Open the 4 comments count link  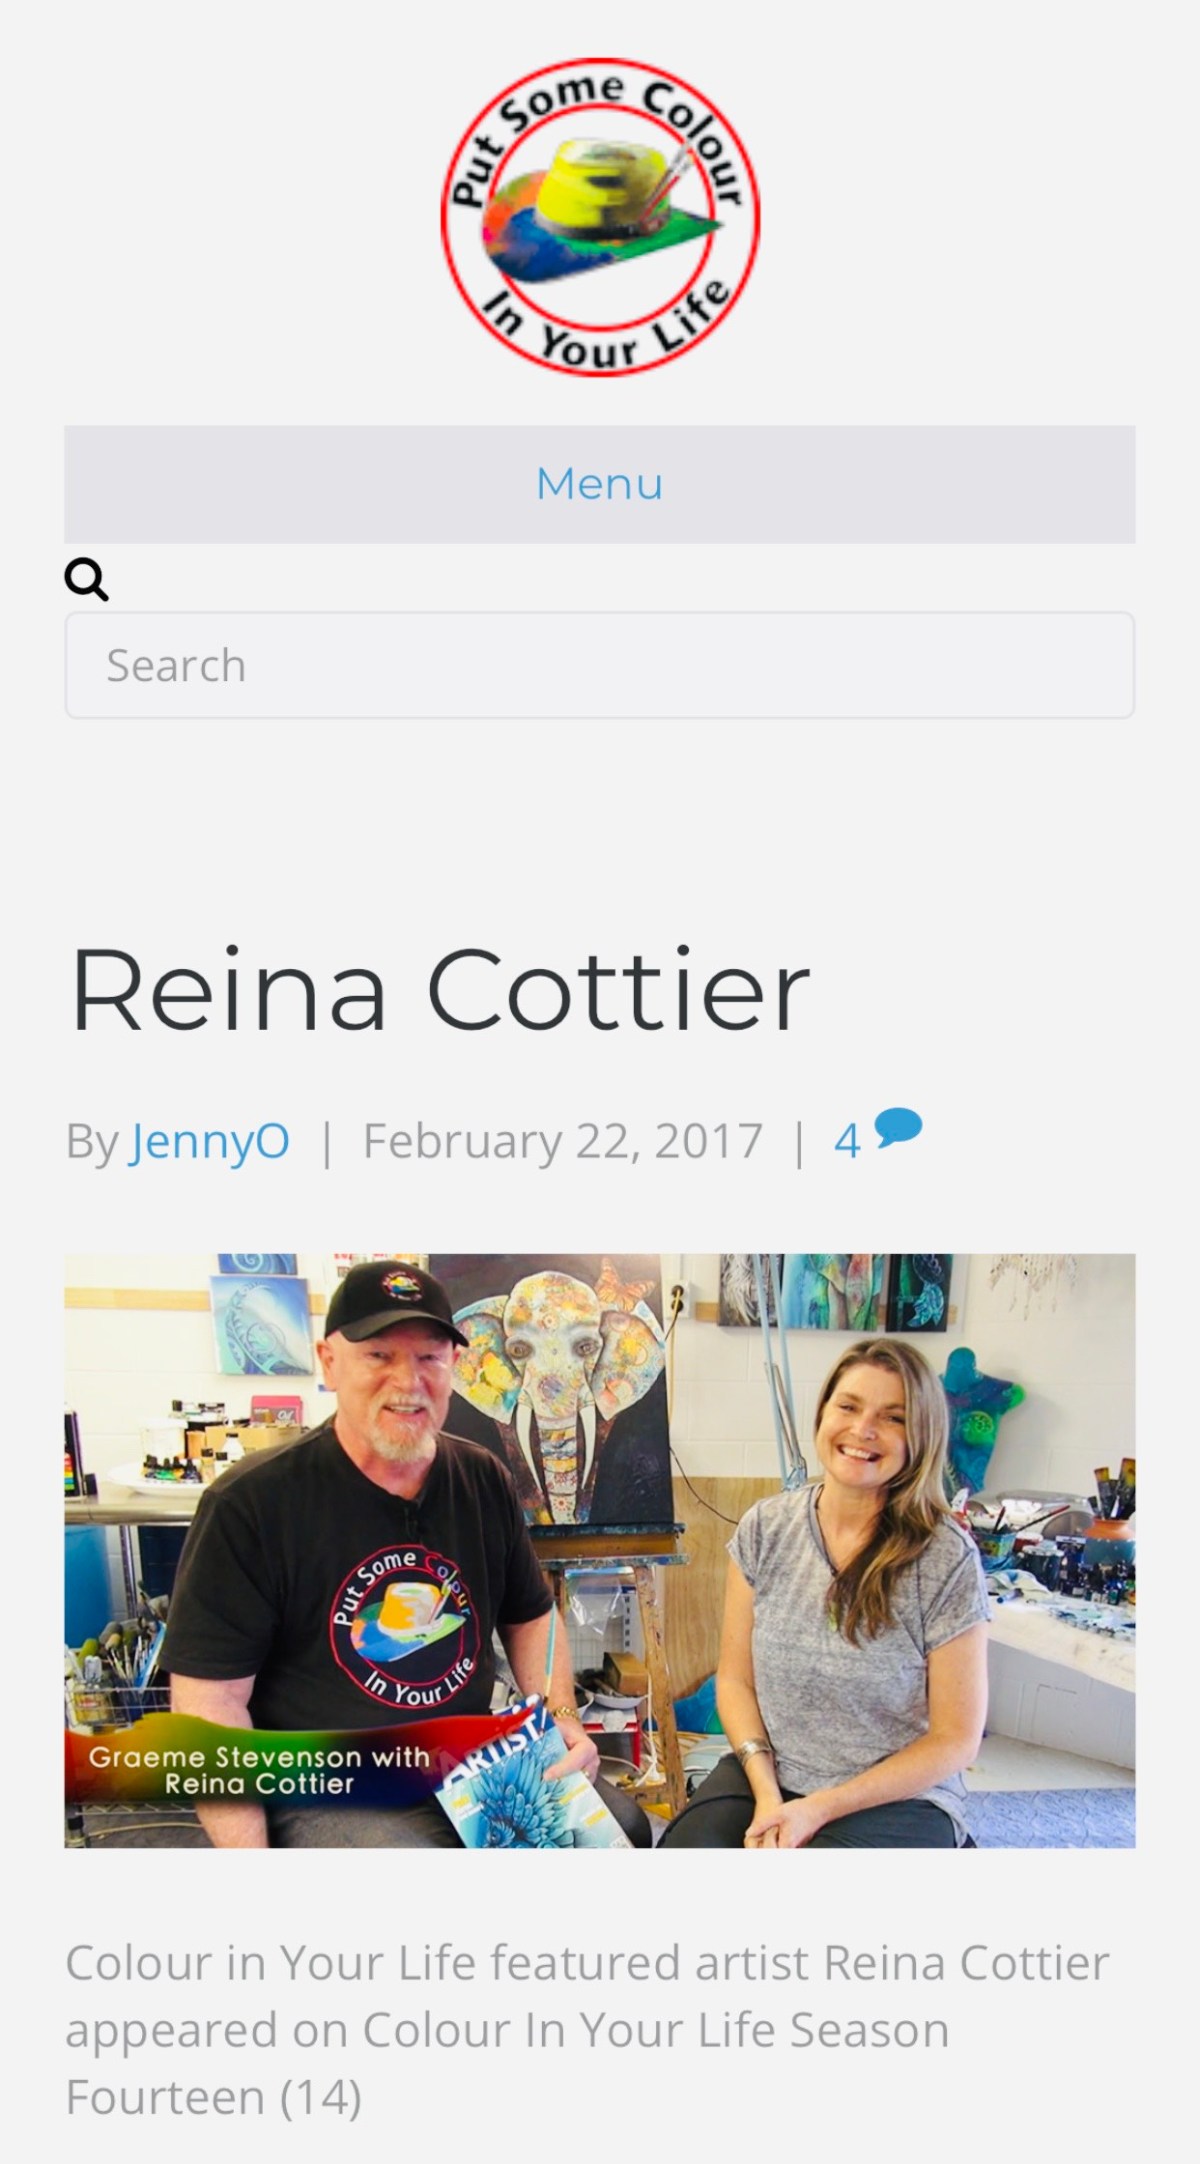pos(847,1141)
